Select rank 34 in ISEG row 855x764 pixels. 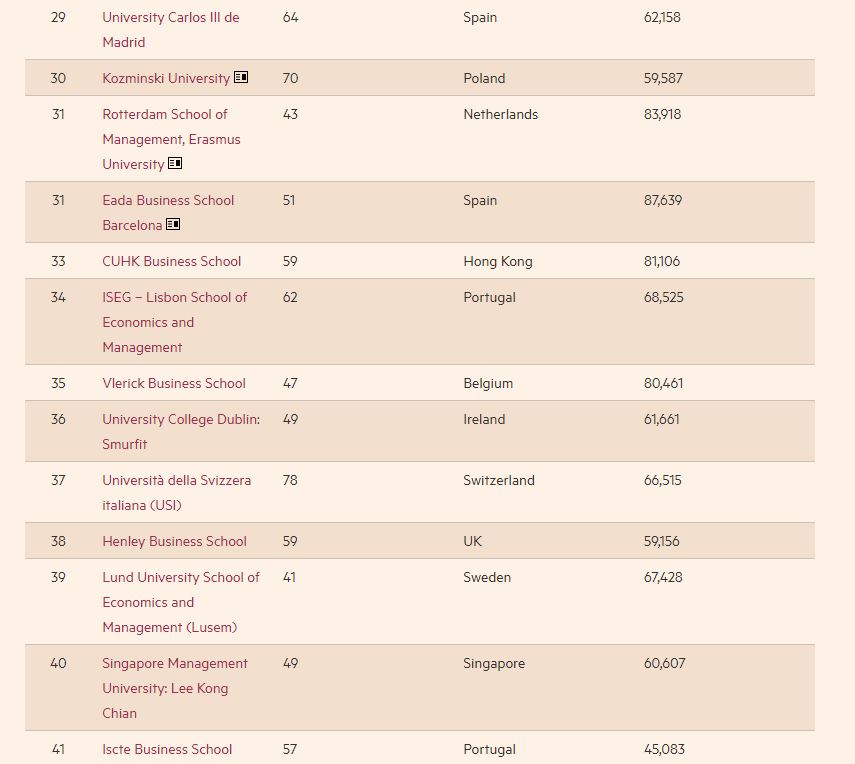pyautogui.click(x=58, y=298)
